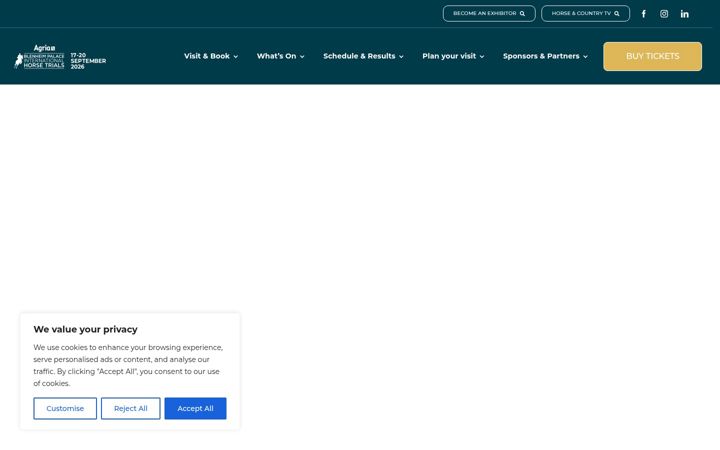
Task: Click Customise in the cookie banner
Action: 65,408
